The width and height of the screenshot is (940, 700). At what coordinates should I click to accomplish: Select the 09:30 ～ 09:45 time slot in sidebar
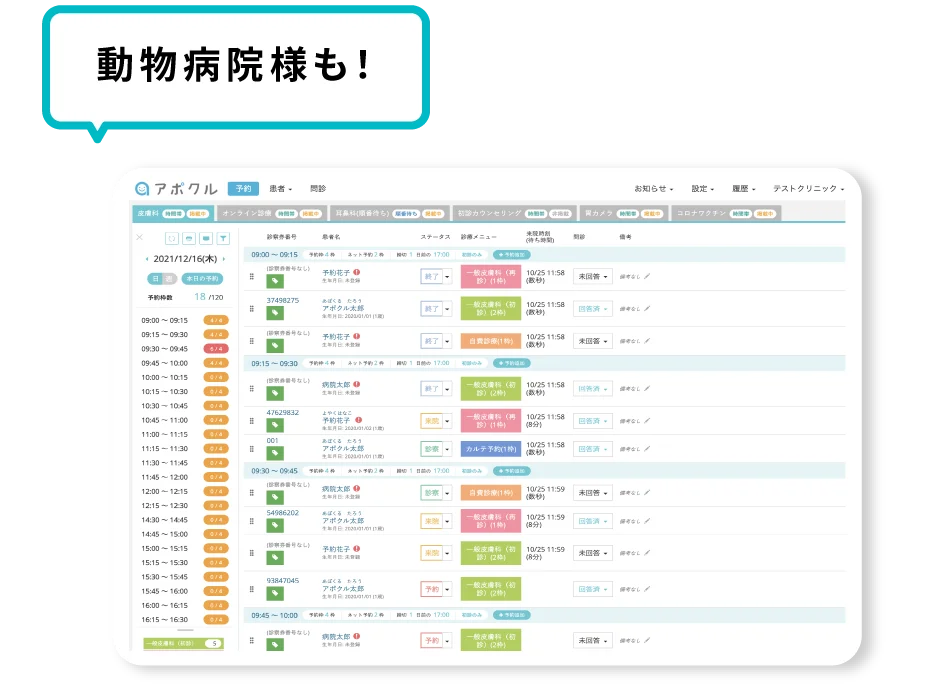pyautogui.click(x=165, y=349)
